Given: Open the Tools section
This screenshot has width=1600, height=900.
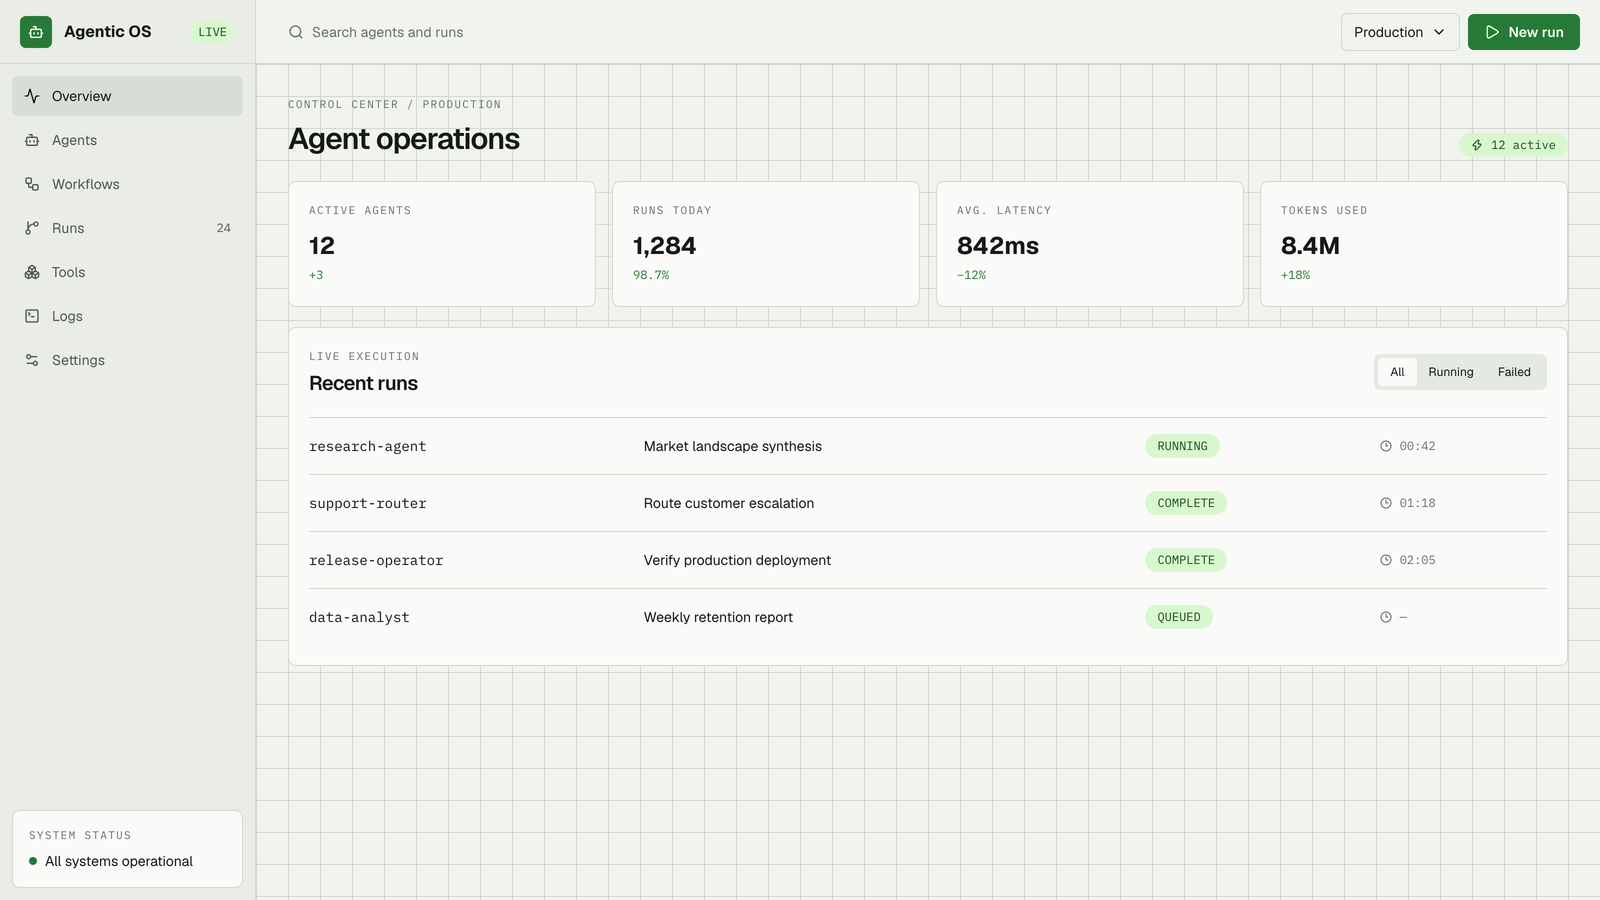Looking at the screenshot, I should point(127,272).
